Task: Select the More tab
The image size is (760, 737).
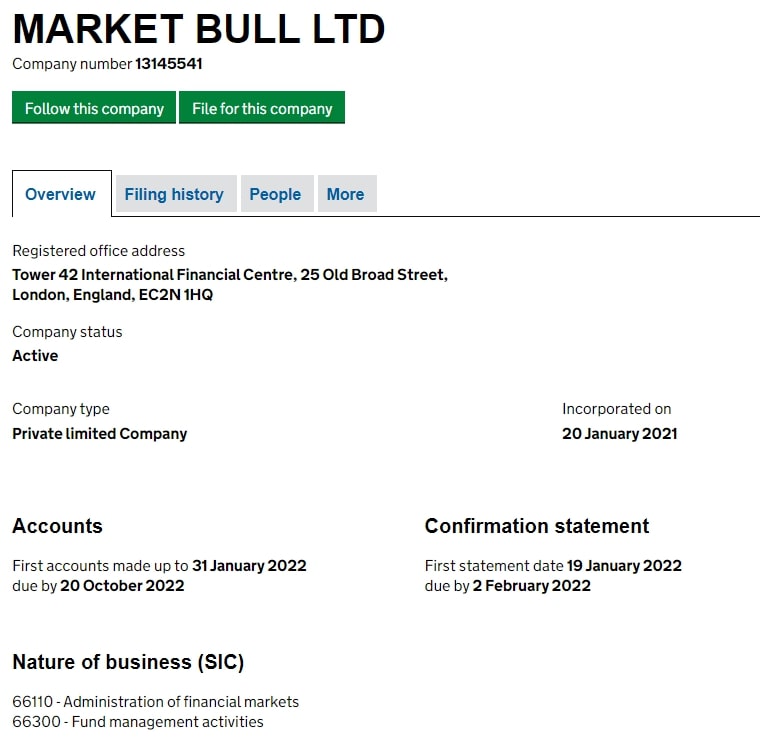Action: coord(345,194)
